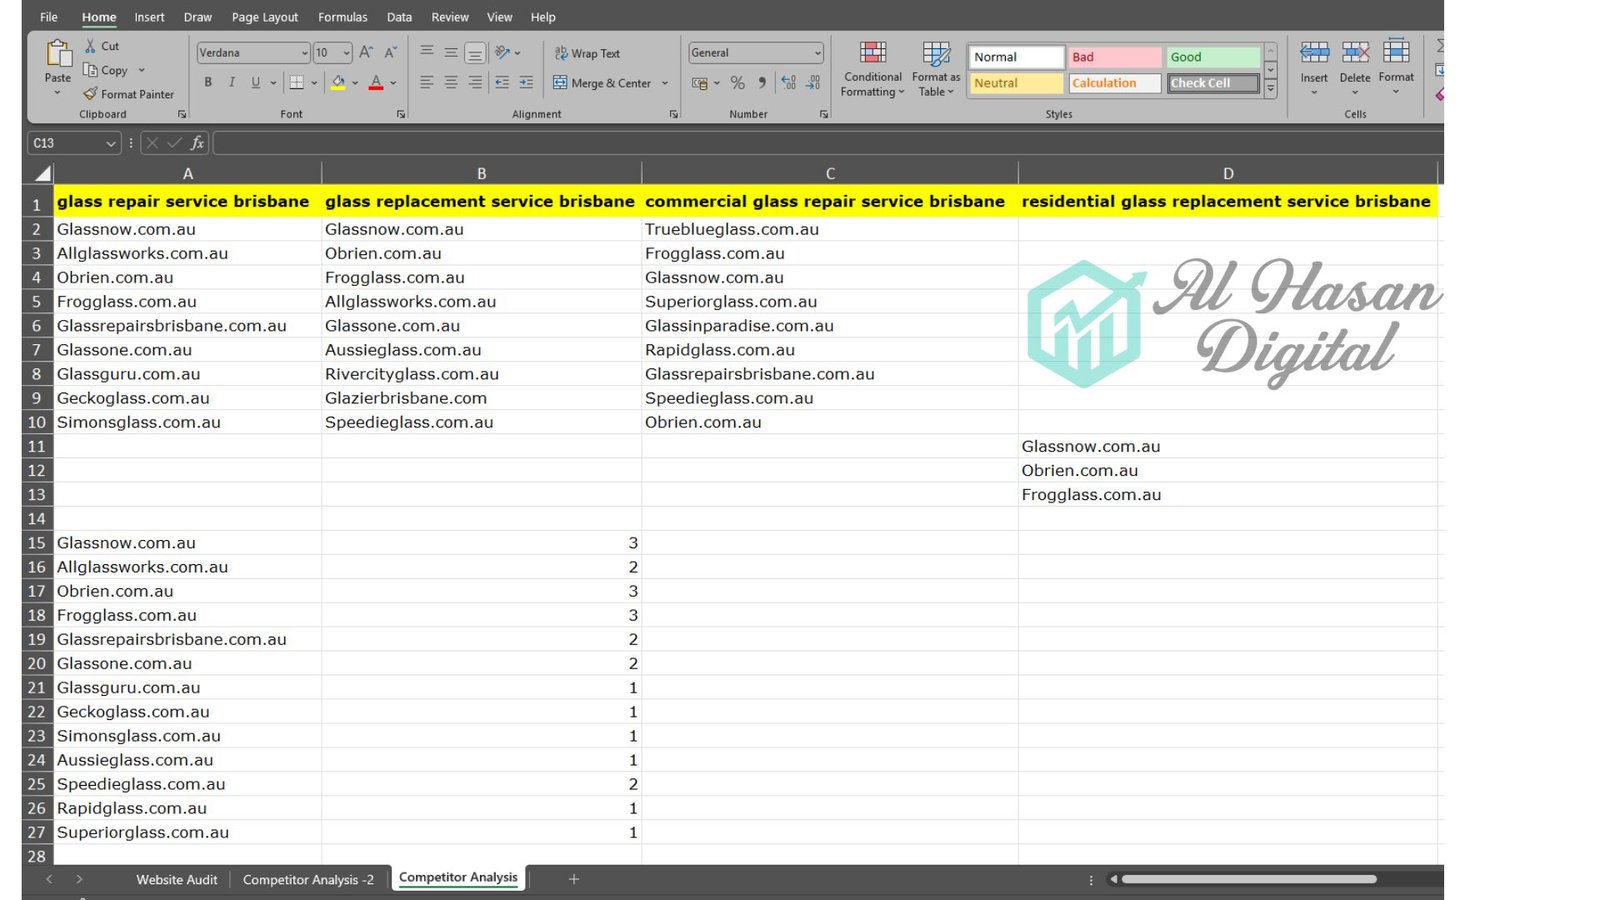The image size is (1600, 900).
Task: Copy the selection with the Copy icon
Action: pos(91,70)
